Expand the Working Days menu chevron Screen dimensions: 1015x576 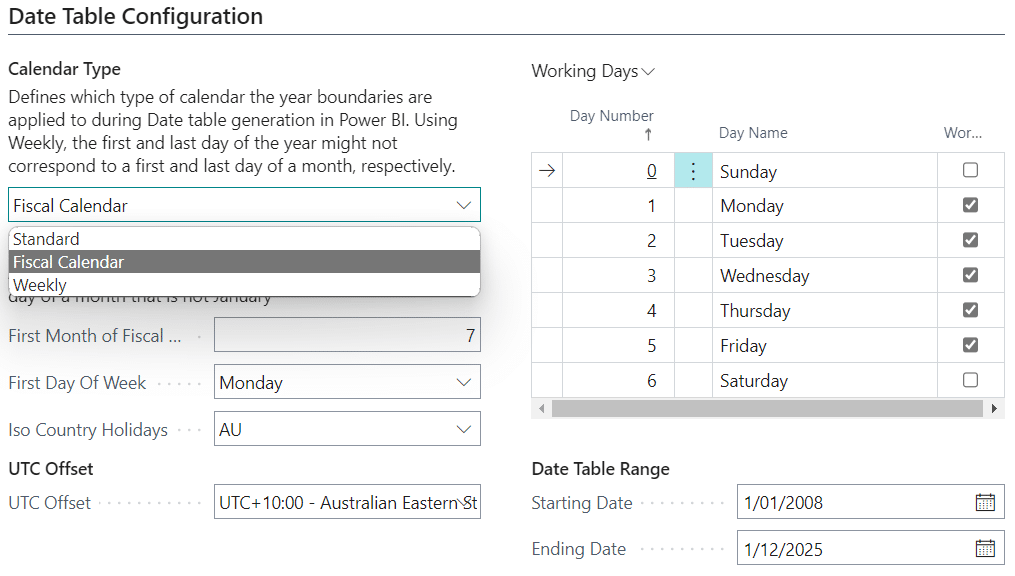(x=648, y=71)
